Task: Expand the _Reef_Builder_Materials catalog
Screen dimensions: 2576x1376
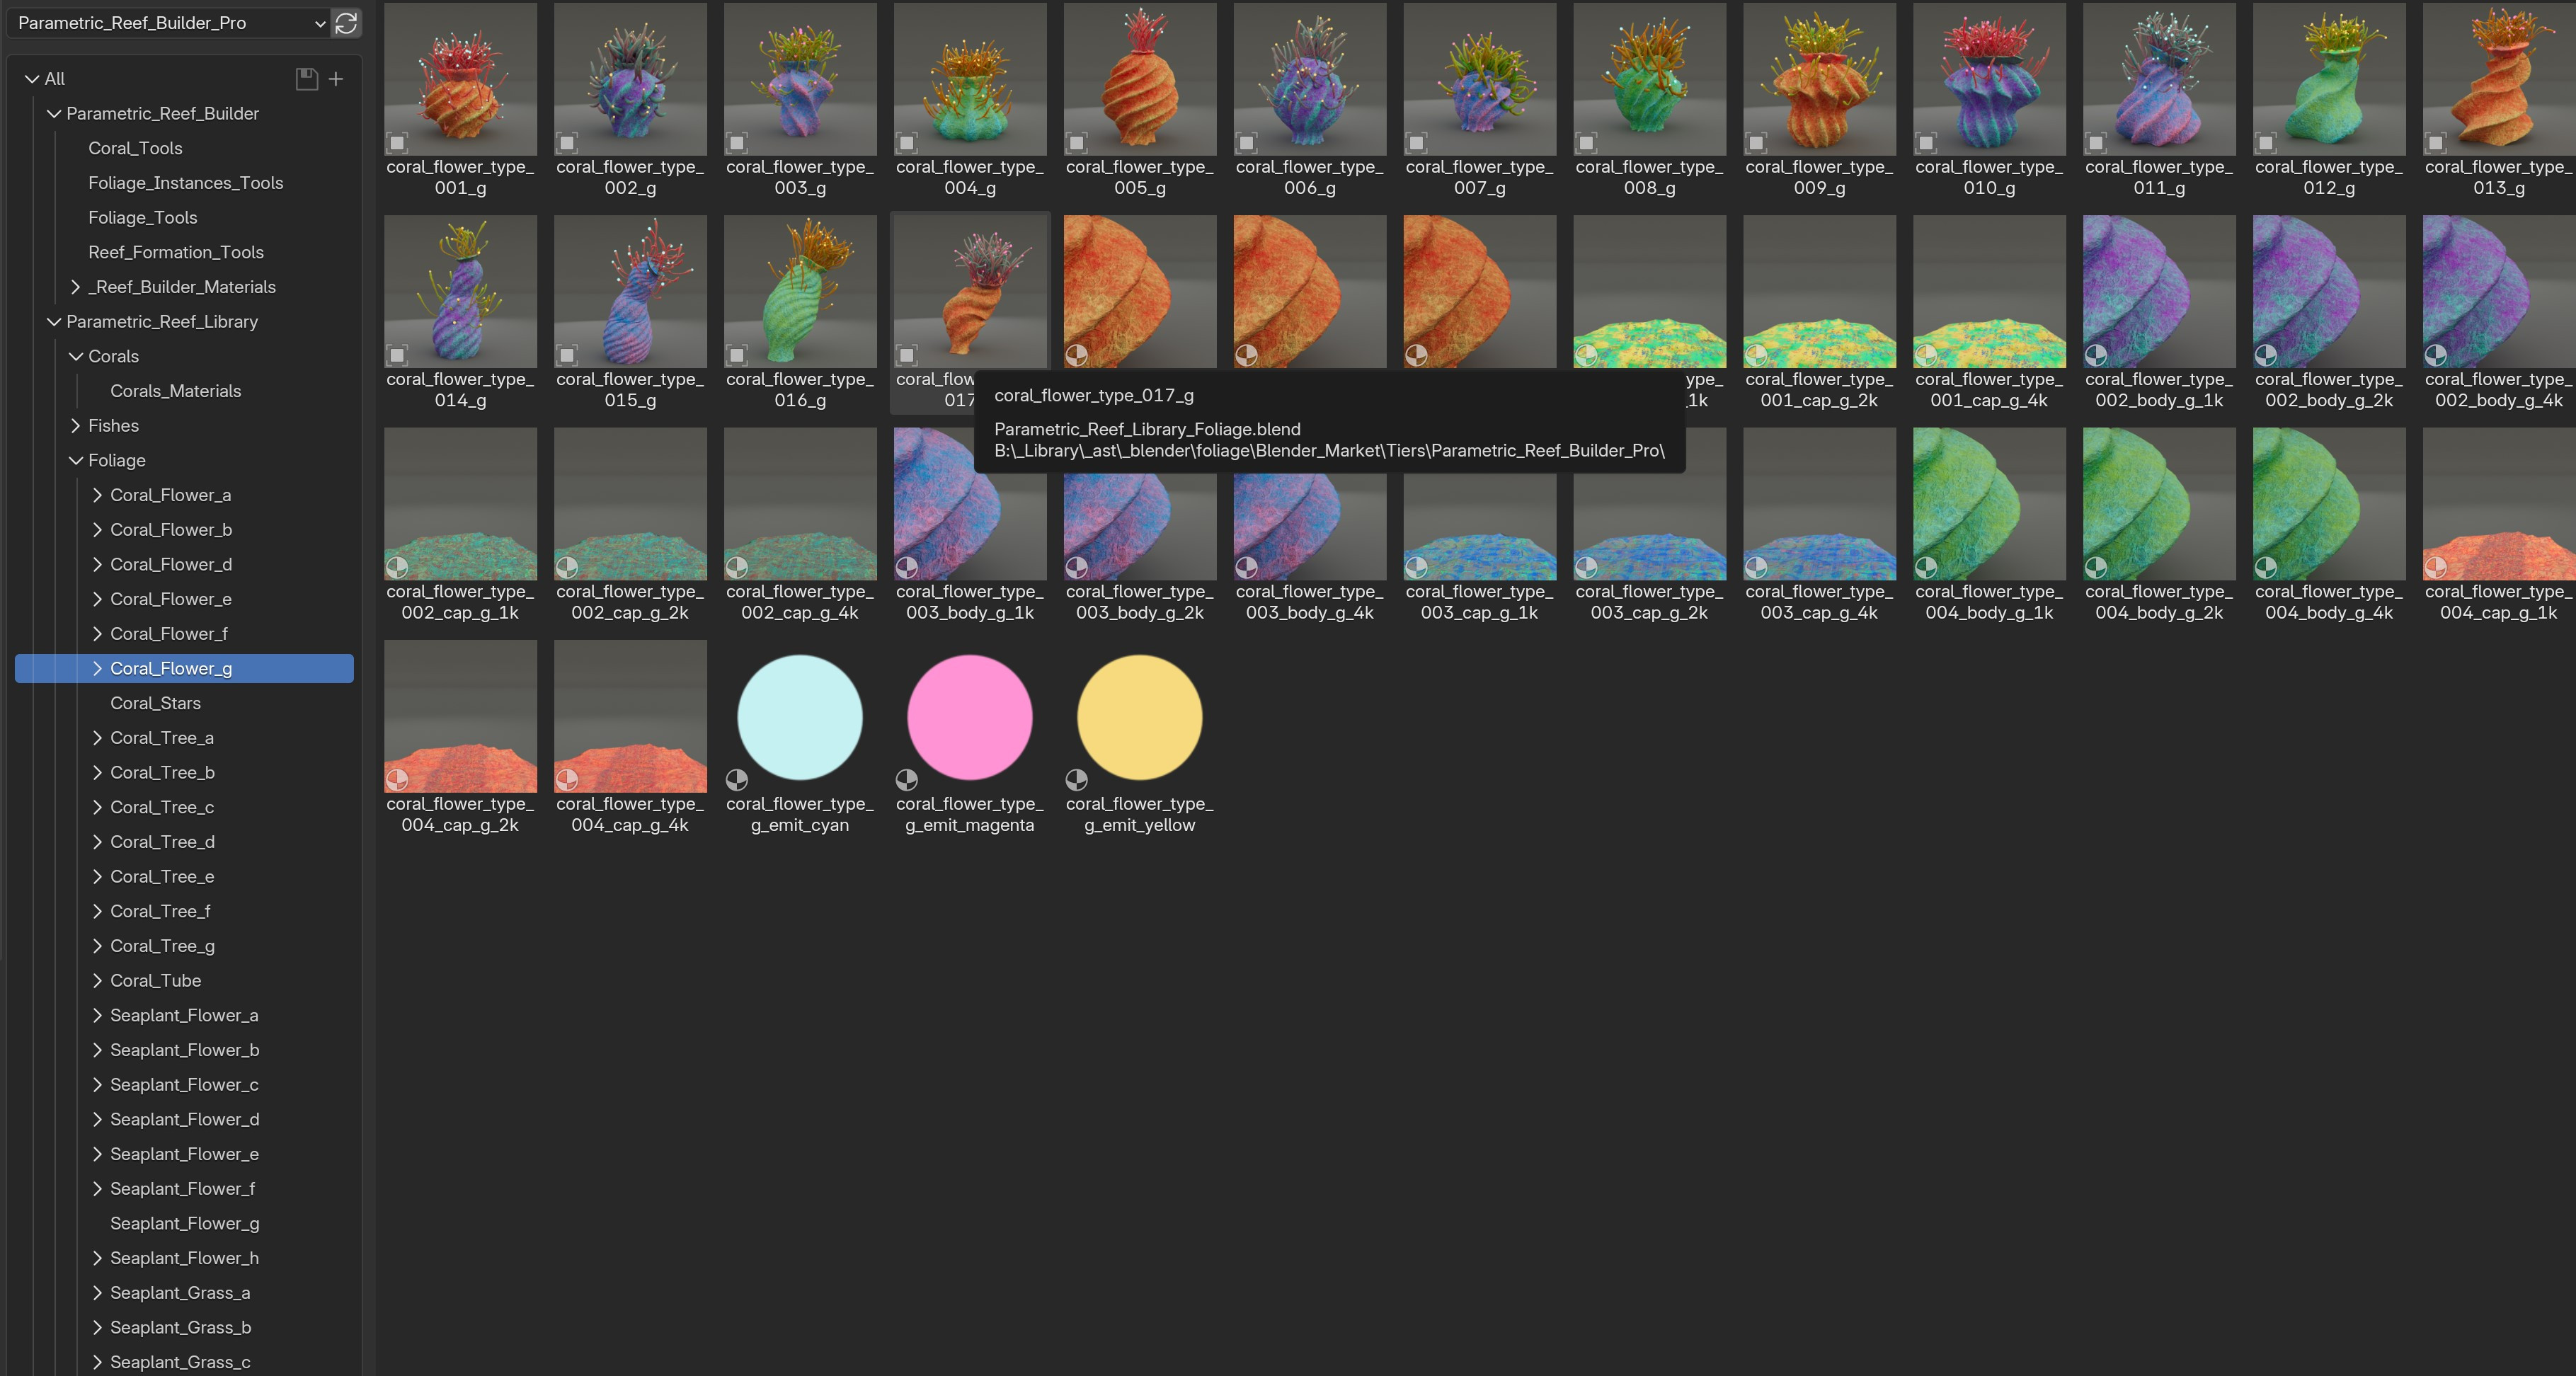Action: coord(76,287)
